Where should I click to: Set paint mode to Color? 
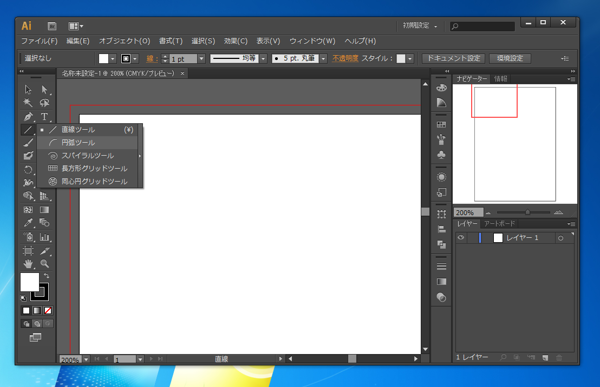[x=26, y=310]
